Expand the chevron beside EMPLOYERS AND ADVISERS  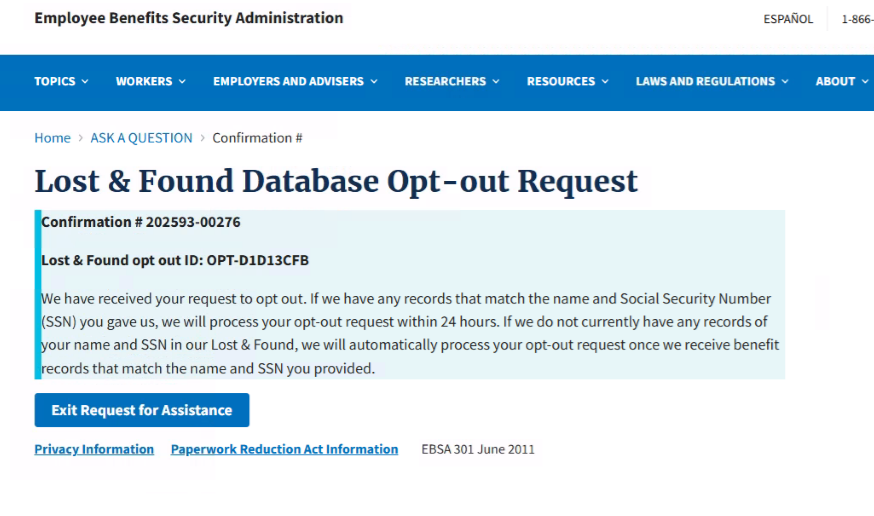point(374,82)
